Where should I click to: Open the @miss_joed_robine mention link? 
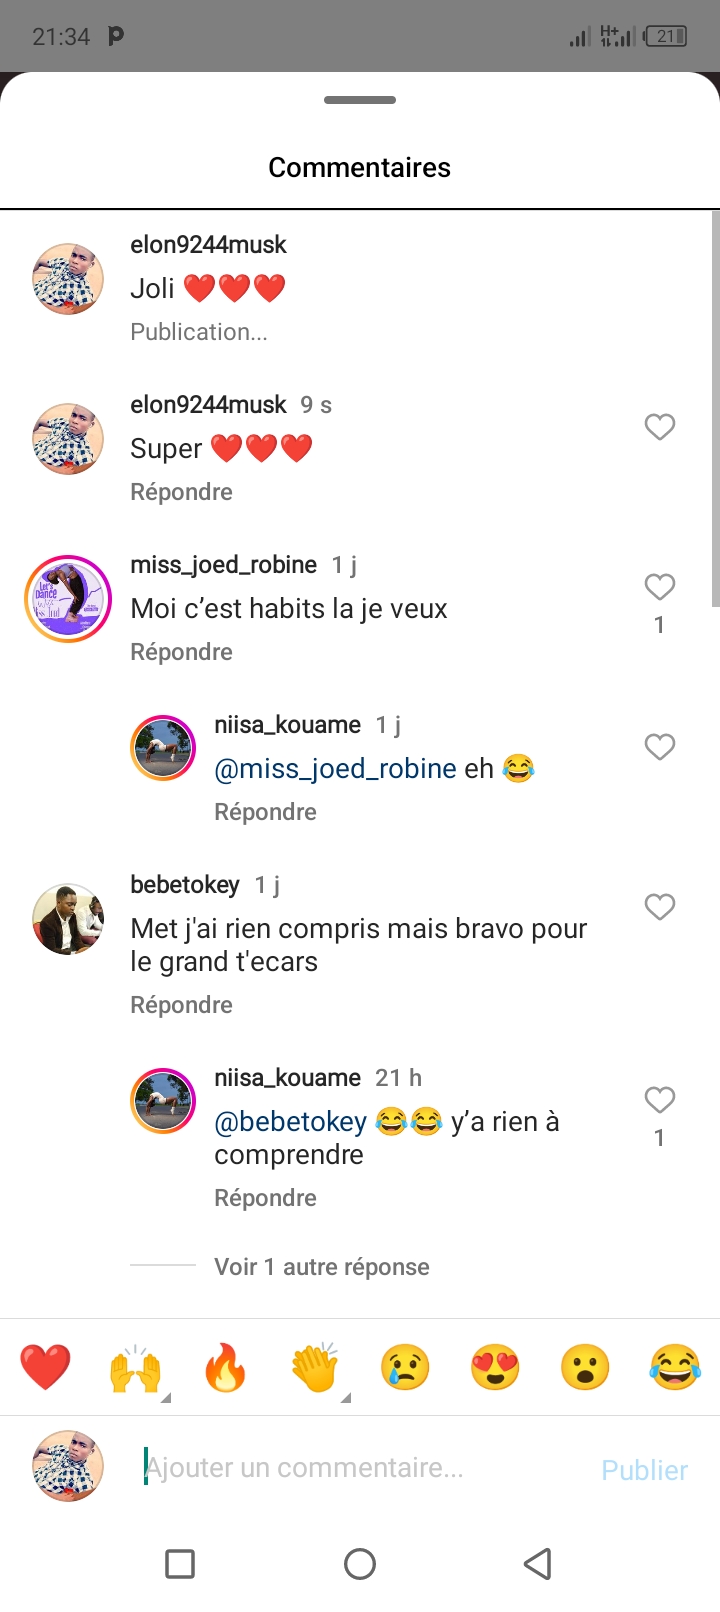coord(335,769)
